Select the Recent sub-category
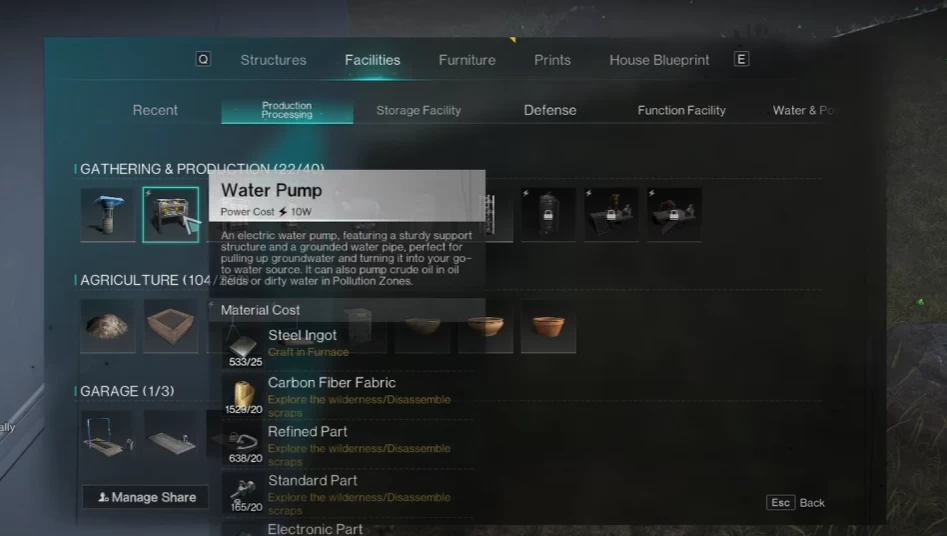The width and height of the screenshot is (947, 536). (x=155, y=110)
